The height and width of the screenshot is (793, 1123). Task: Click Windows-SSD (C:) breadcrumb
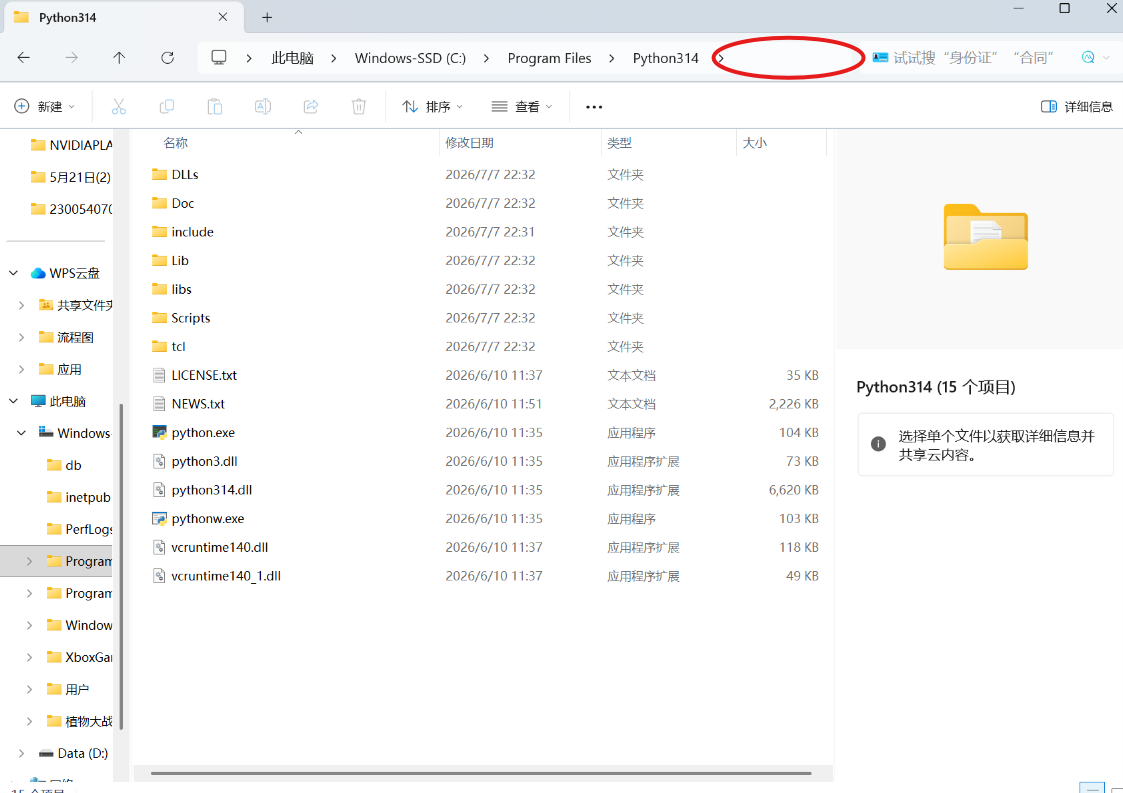point(410,58)
